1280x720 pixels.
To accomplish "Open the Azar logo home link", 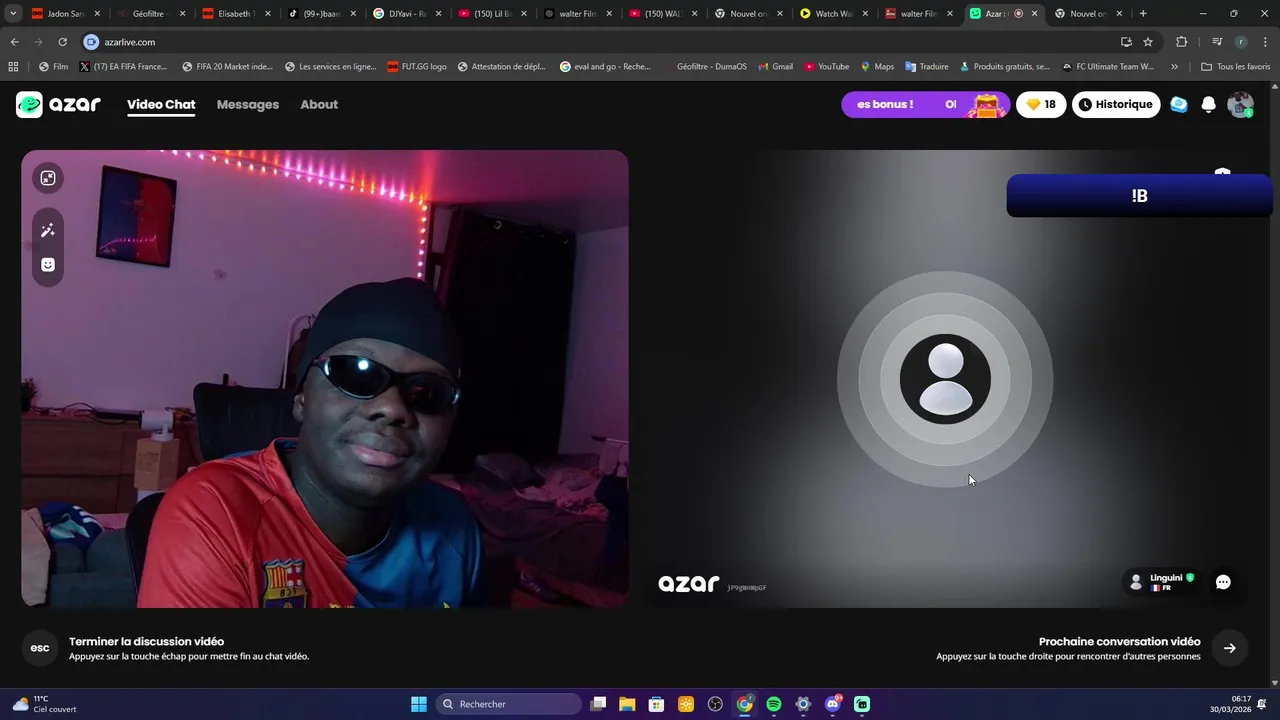I will click(x=58, y=104).
